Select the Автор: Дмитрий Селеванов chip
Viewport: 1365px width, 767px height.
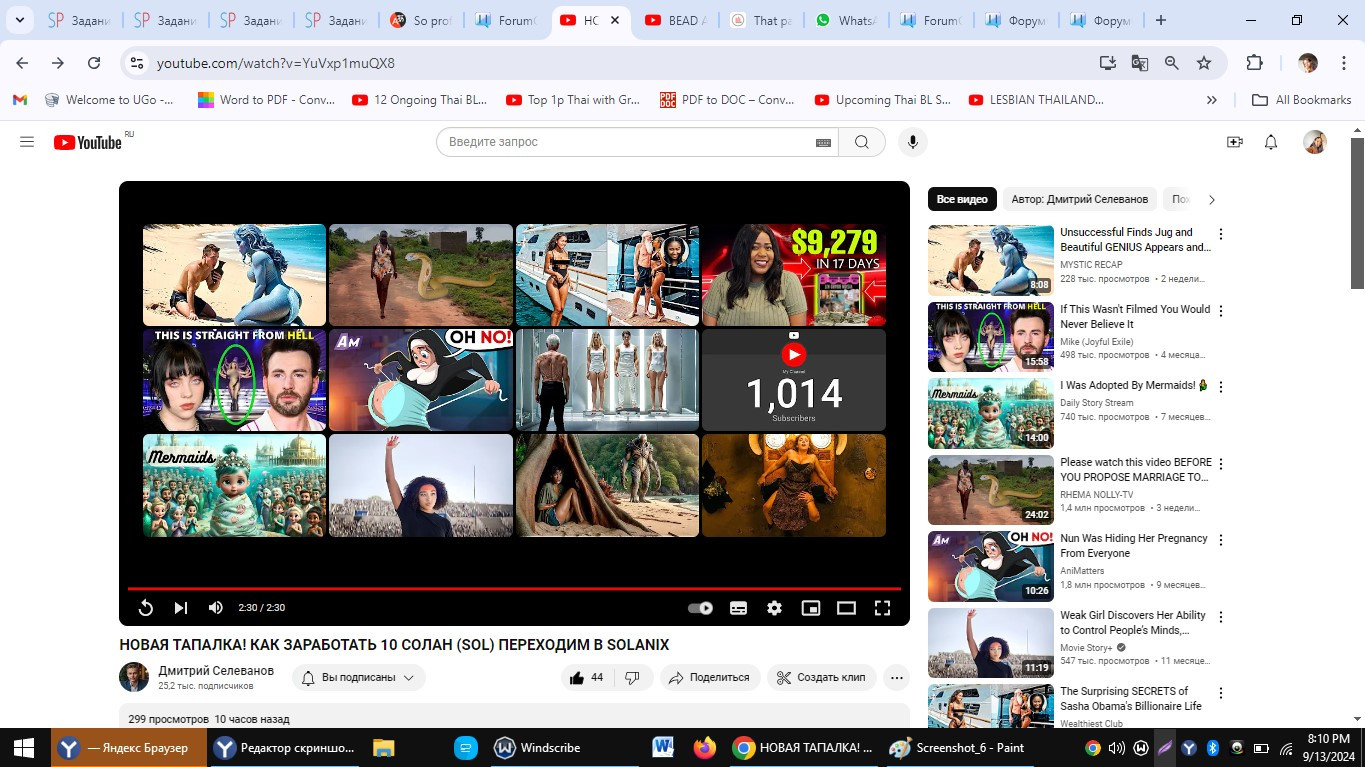click(x=1079, y=199)
